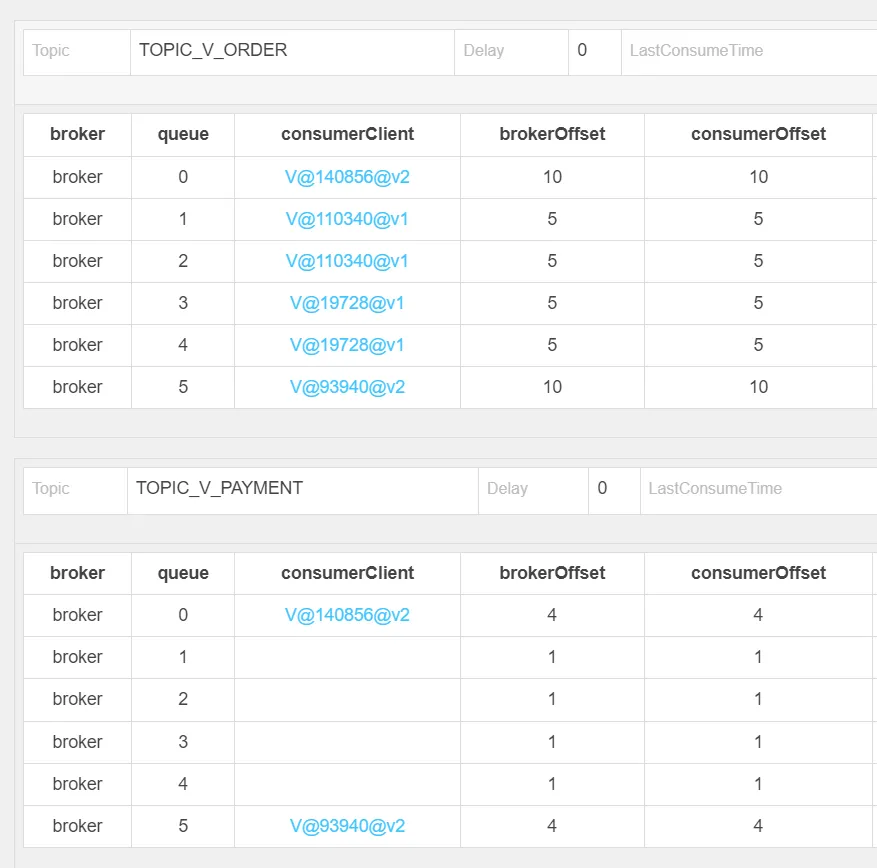Screen dimensions: 877x868
Task: Open V@93940@v2 link in TOPIC_V_ORDER queue 5 row
Action: tap(347, 387)
